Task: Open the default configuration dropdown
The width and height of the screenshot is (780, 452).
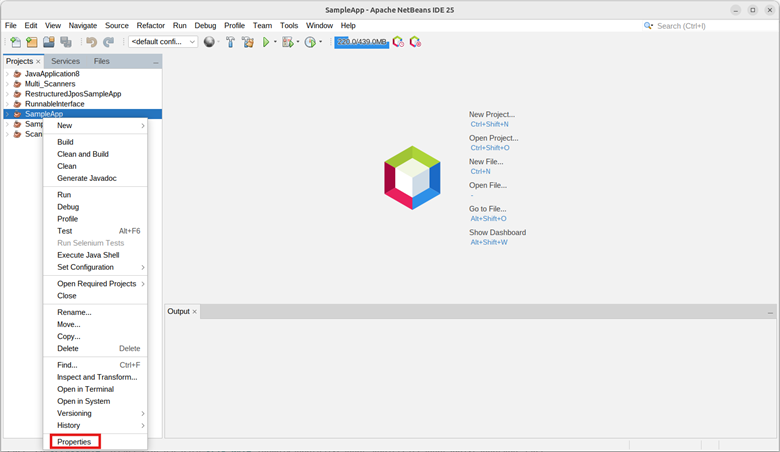Action: click(x=163, y=42)
